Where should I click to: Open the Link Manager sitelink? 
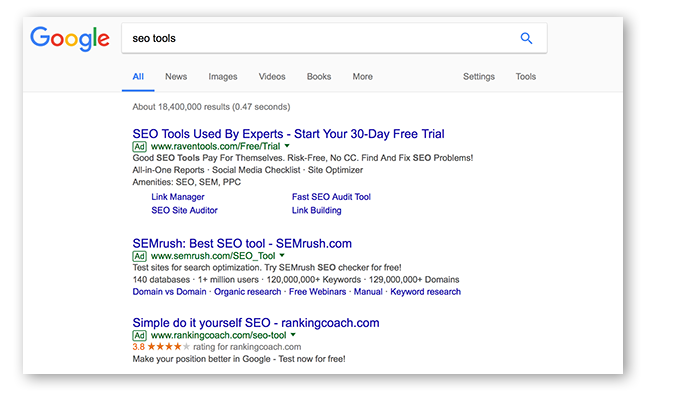(x=178, y=197)
